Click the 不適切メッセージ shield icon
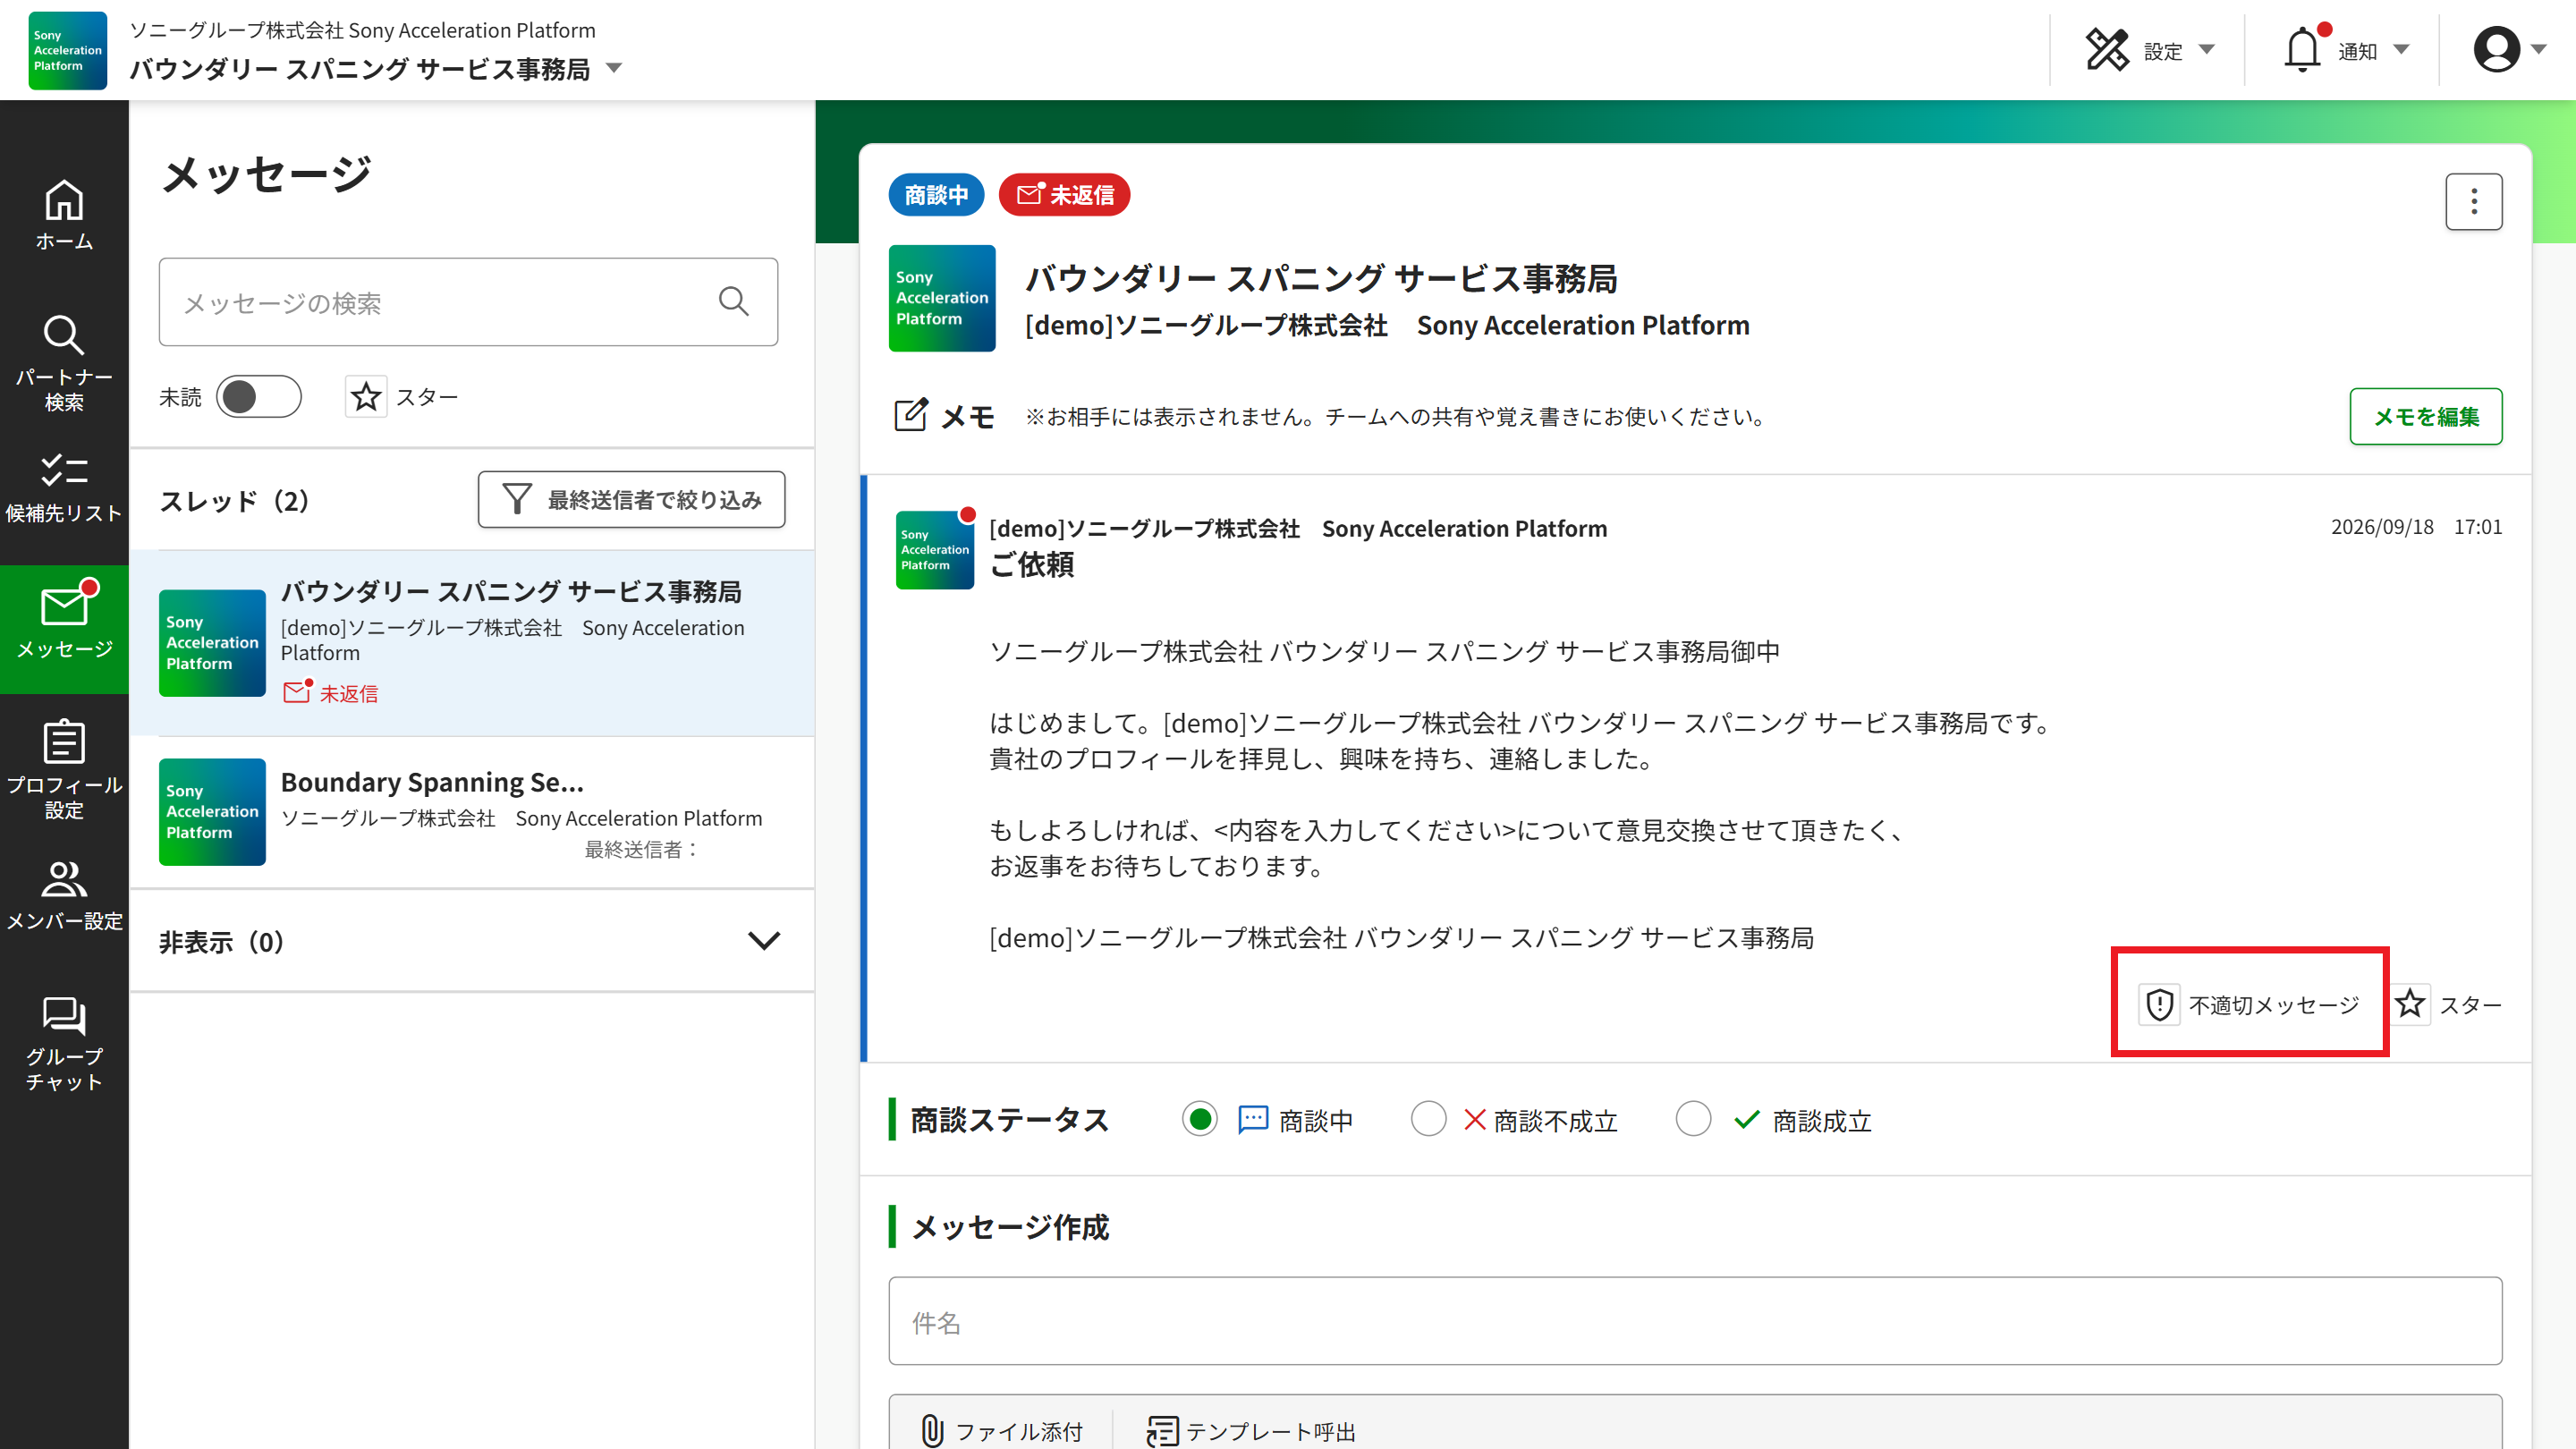The height and width of the screenshot is (1449, 2576). click(2159, 1004)
